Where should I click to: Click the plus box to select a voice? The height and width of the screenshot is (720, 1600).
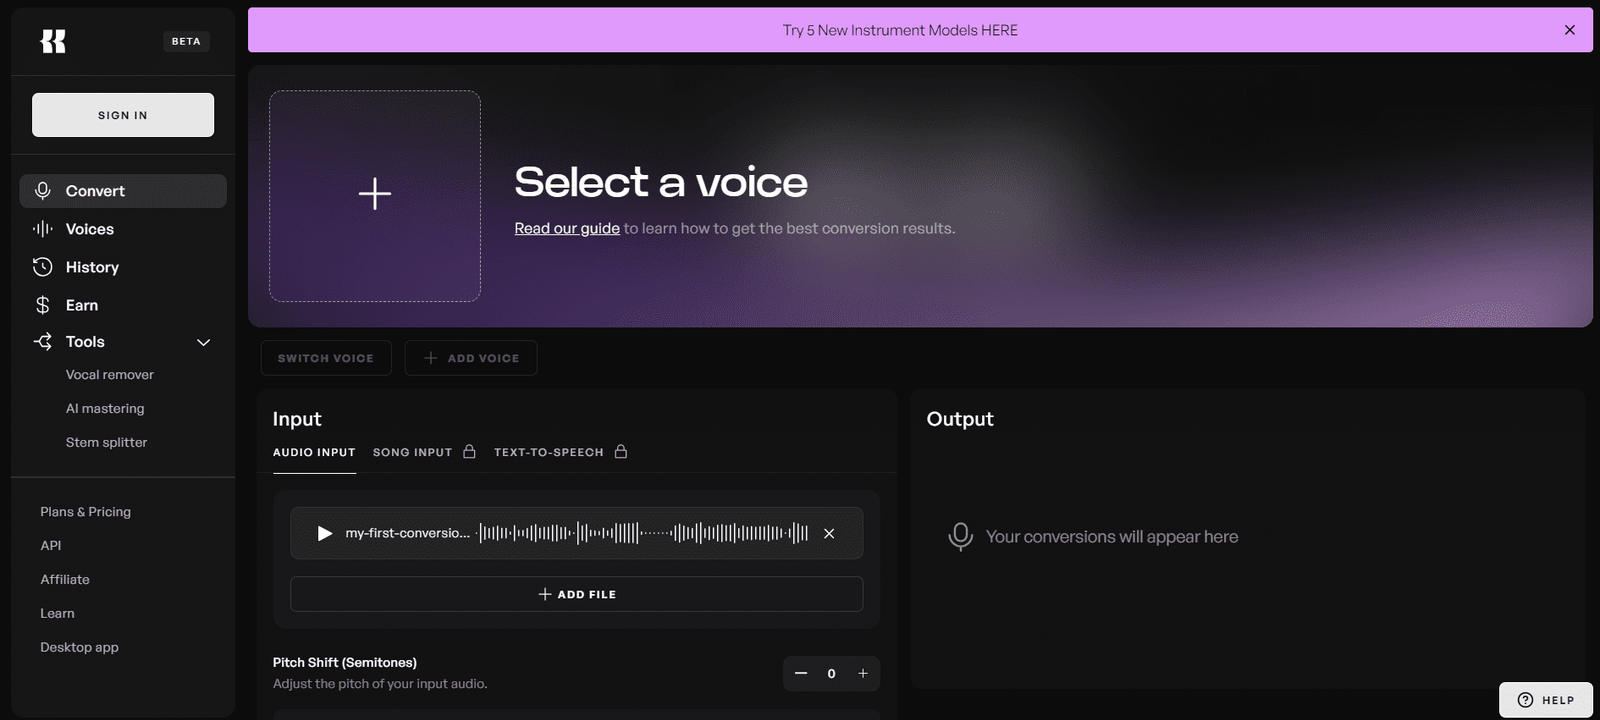(x=375, y=196)
